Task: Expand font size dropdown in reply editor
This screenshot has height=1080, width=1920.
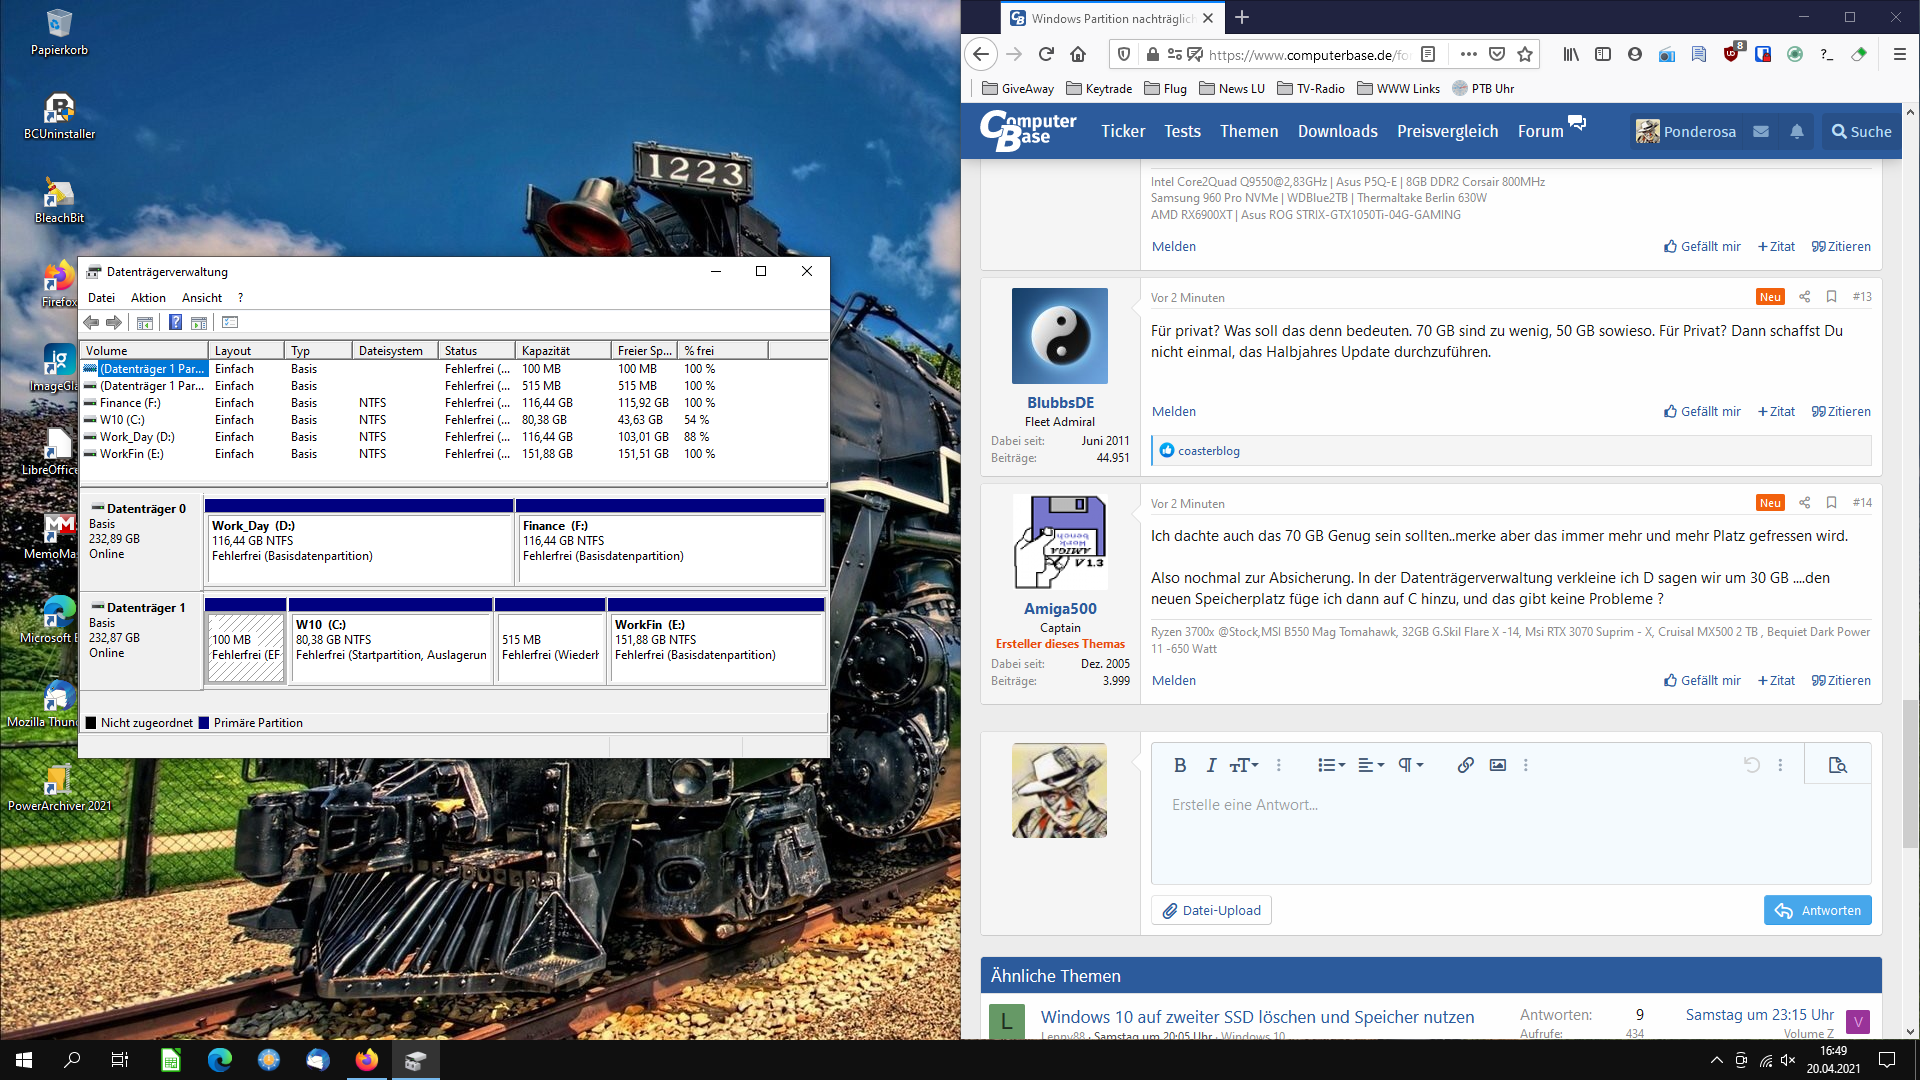Action: tap(1244, 765)
